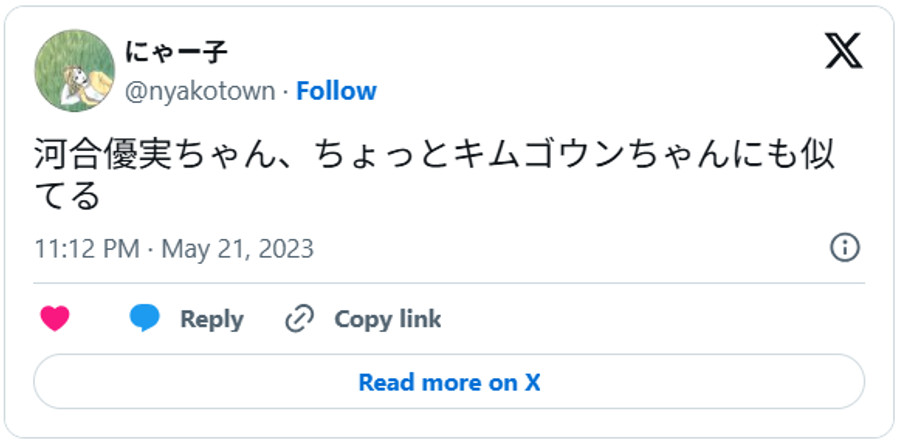Viewport: 898px width, 444px height.
Task: Select the Copy link text
Action: [x=387, y=319]
